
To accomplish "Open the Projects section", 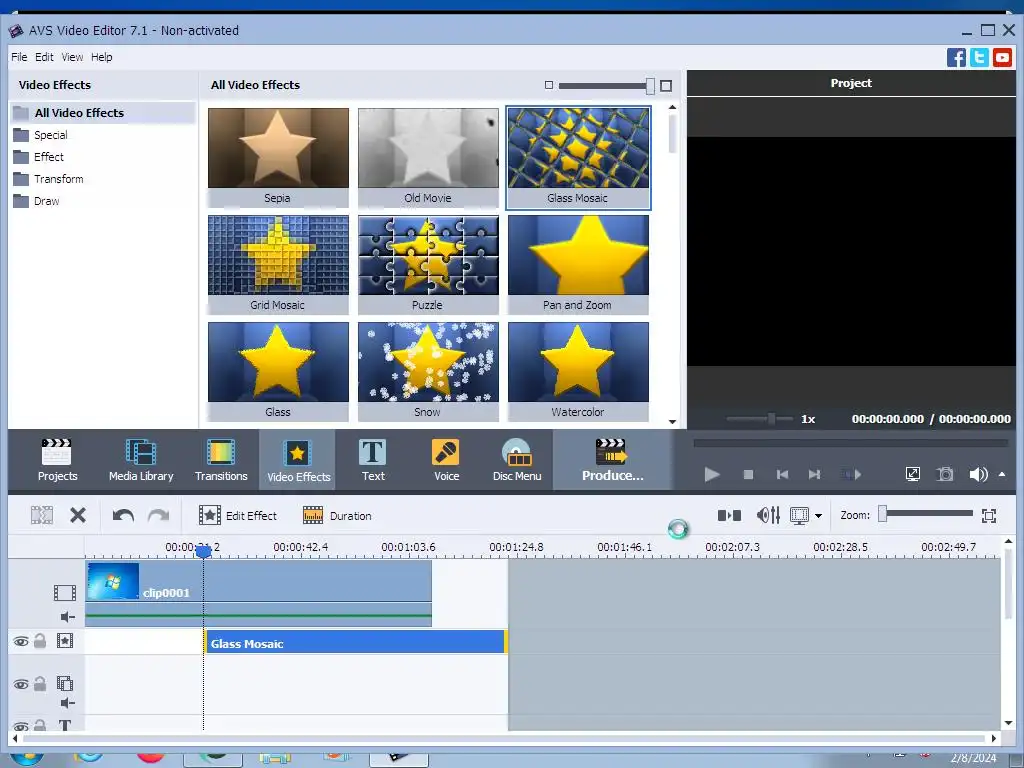I will [x=57, y=460].
